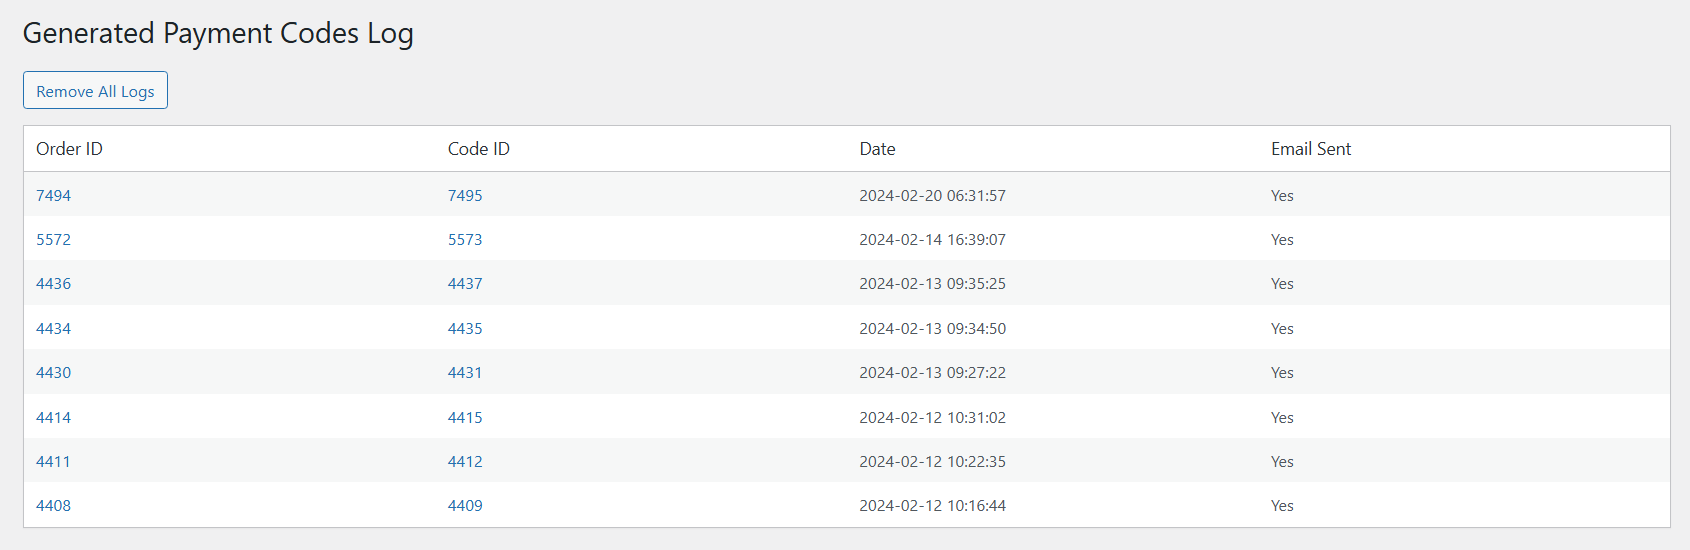Open code ID 4437 link
Viewport: 1690px width, 550px height.
tap(465, 284)
